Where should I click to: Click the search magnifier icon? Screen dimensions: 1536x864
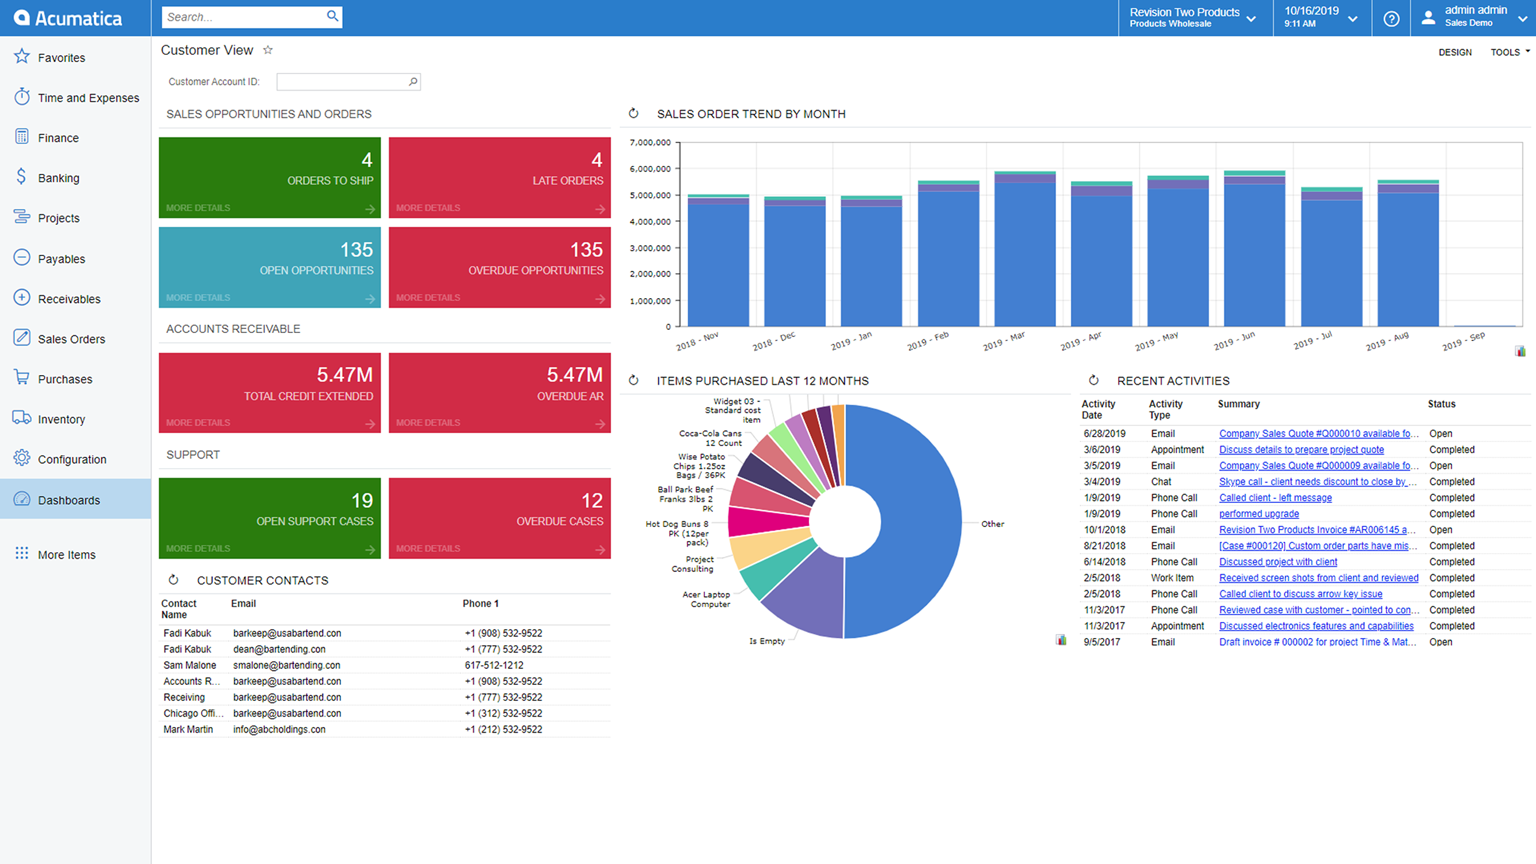(x=333, y=17)
